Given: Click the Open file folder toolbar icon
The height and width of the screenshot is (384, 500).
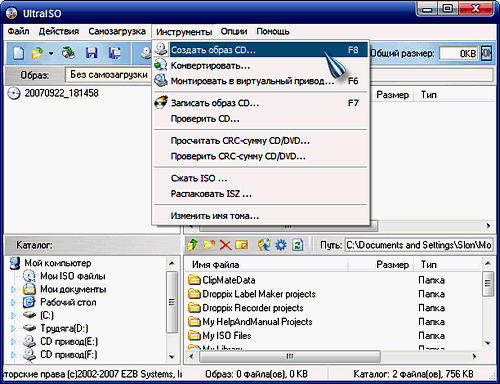Looking at the screenshot, I should [x=37, y=53].
